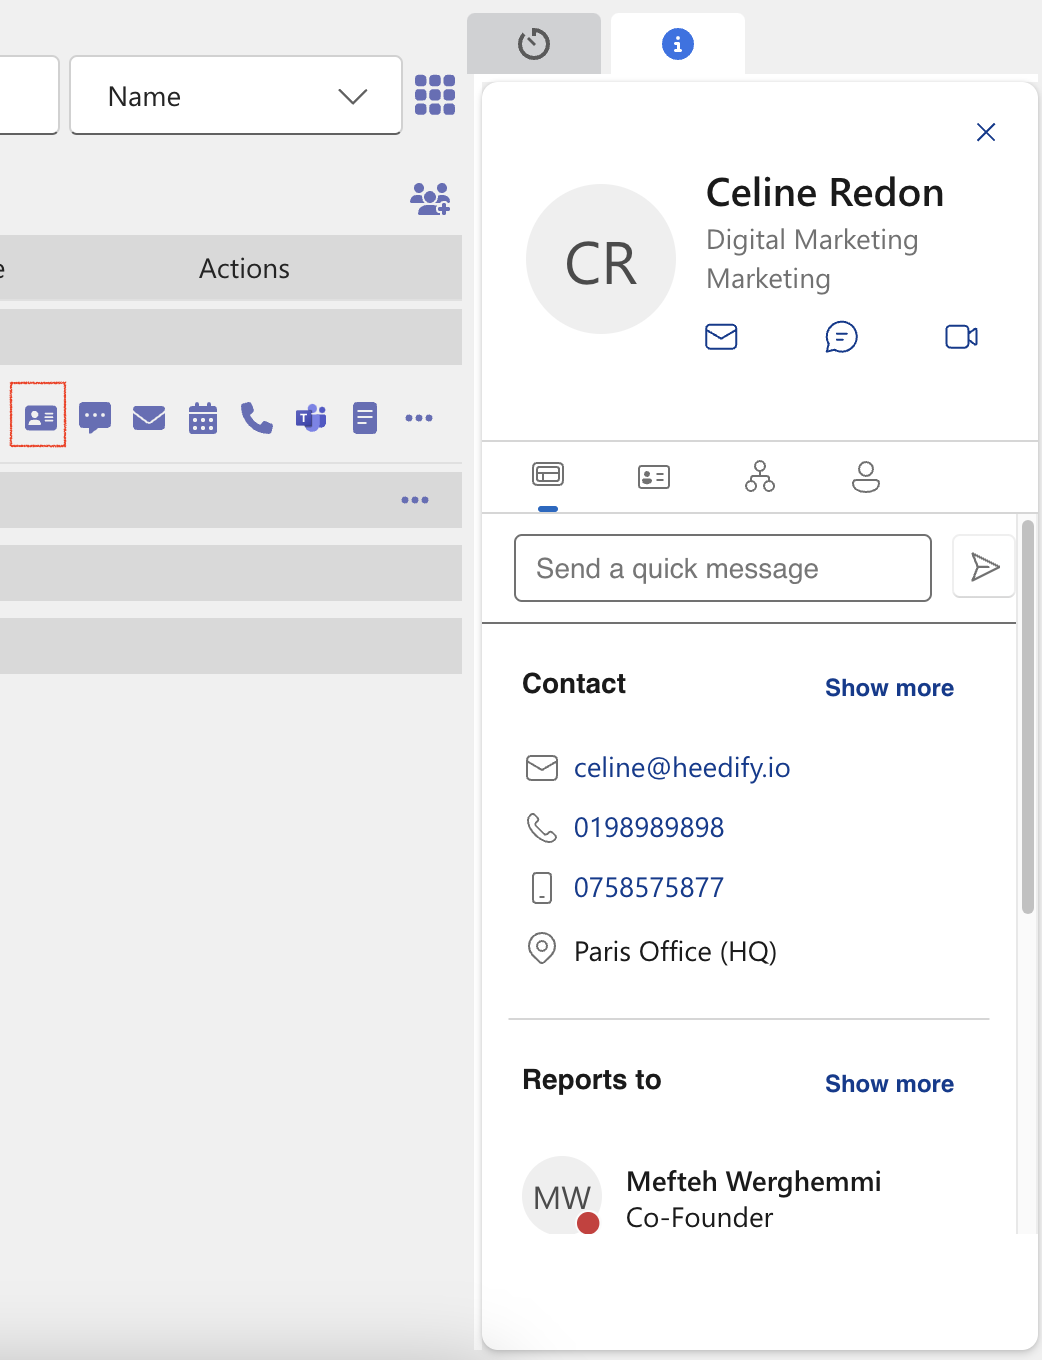Viewport: 1042px width, 1360px height.
Task: Click the phone icon beside 0198989898
Action: (x=542, y=828)
